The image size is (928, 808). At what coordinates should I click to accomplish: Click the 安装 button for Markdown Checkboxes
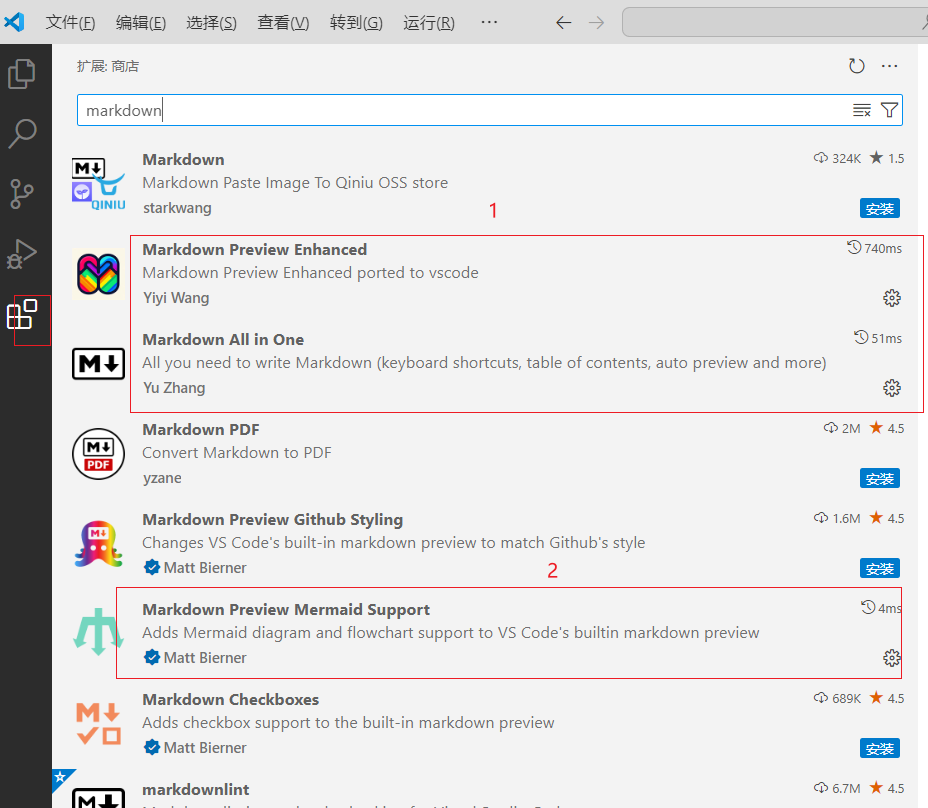coord(879,748)
